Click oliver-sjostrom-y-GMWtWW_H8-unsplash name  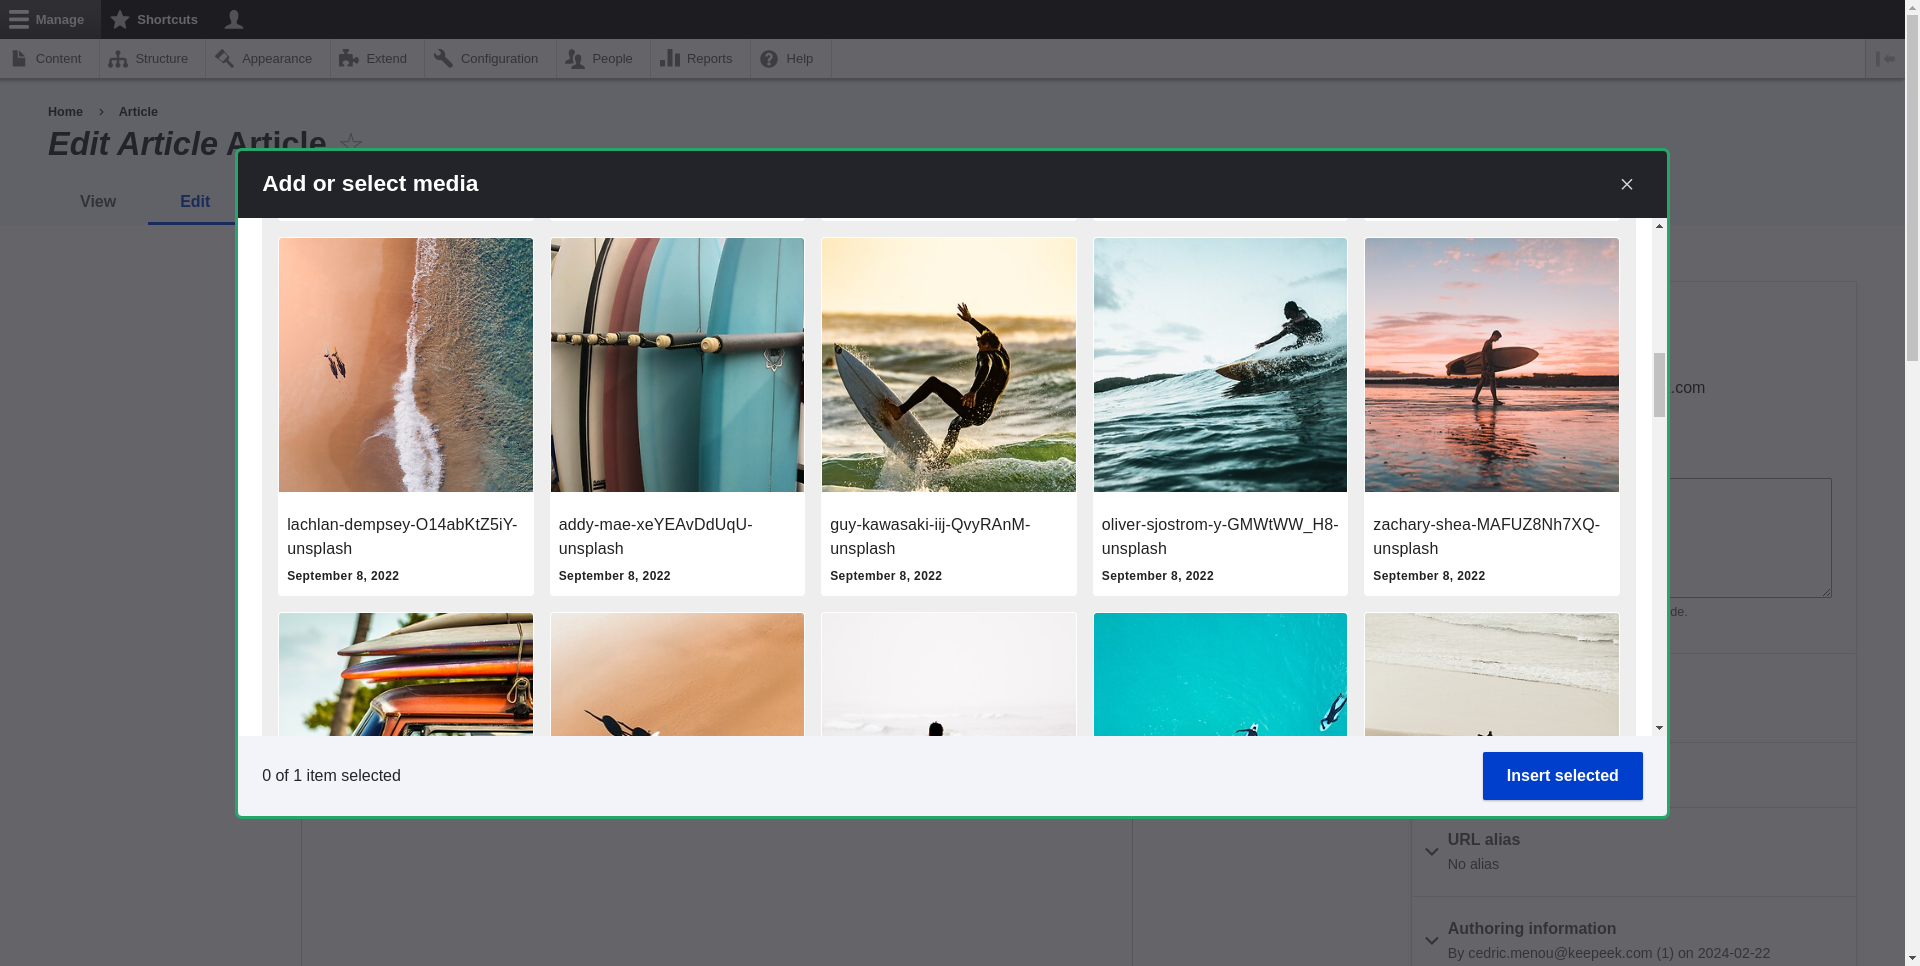pyautogui.click(x=1220, y=536)
